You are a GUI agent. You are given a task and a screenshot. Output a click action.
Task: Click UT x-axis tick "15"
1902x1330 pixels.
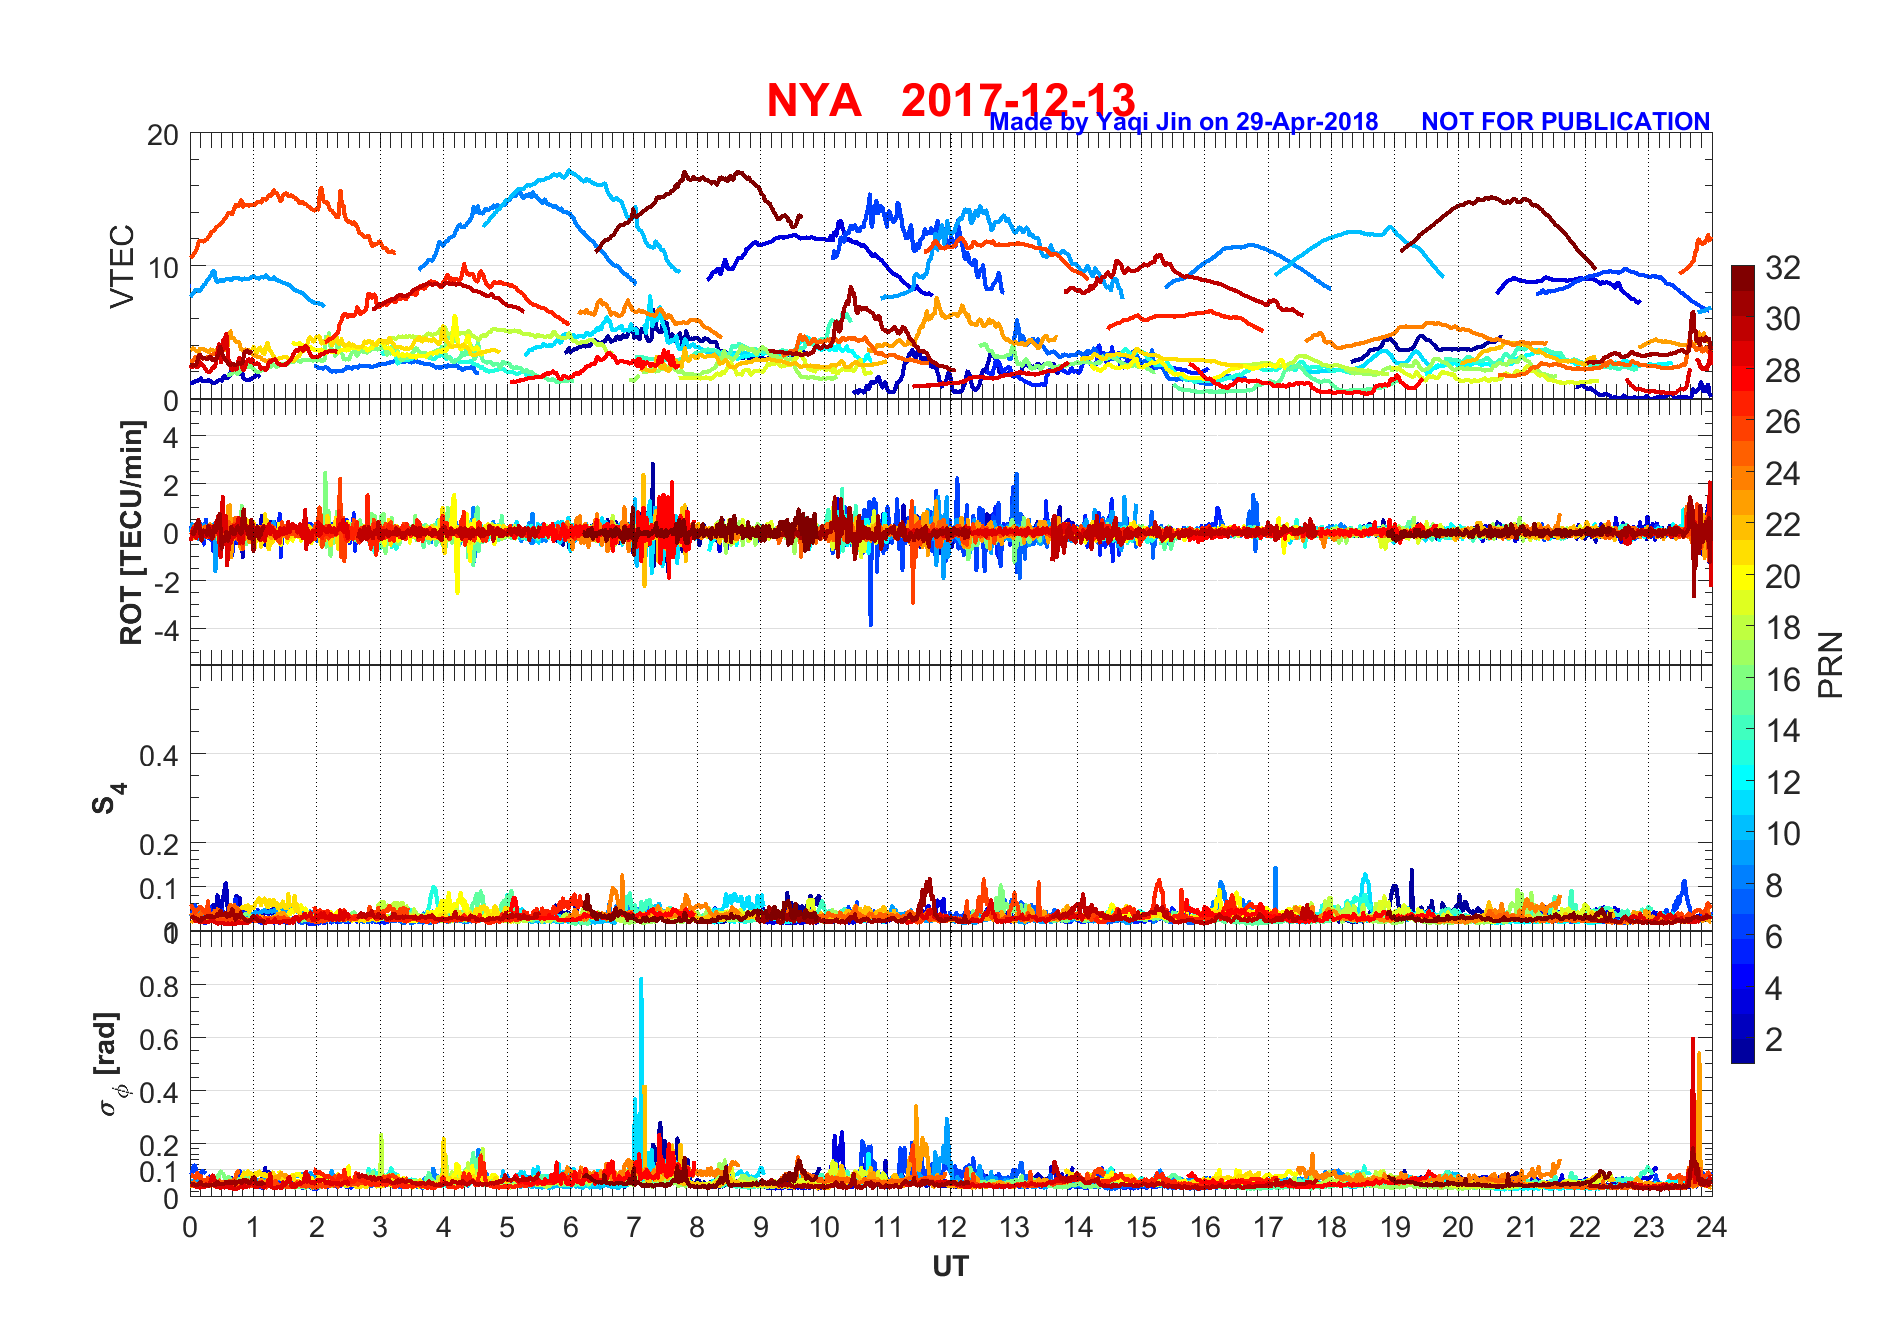point(1141,1227)
